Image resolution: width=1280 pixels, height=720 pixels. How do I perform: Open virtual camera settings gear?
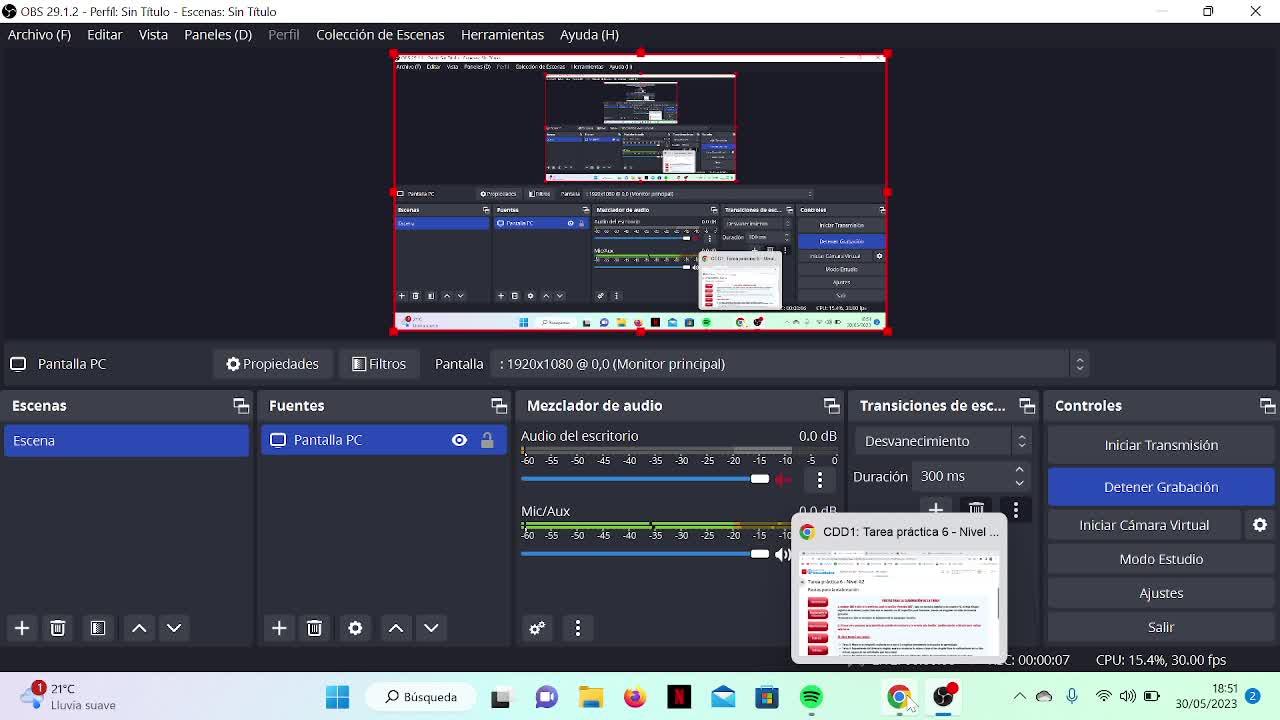tap(1260, 525)
